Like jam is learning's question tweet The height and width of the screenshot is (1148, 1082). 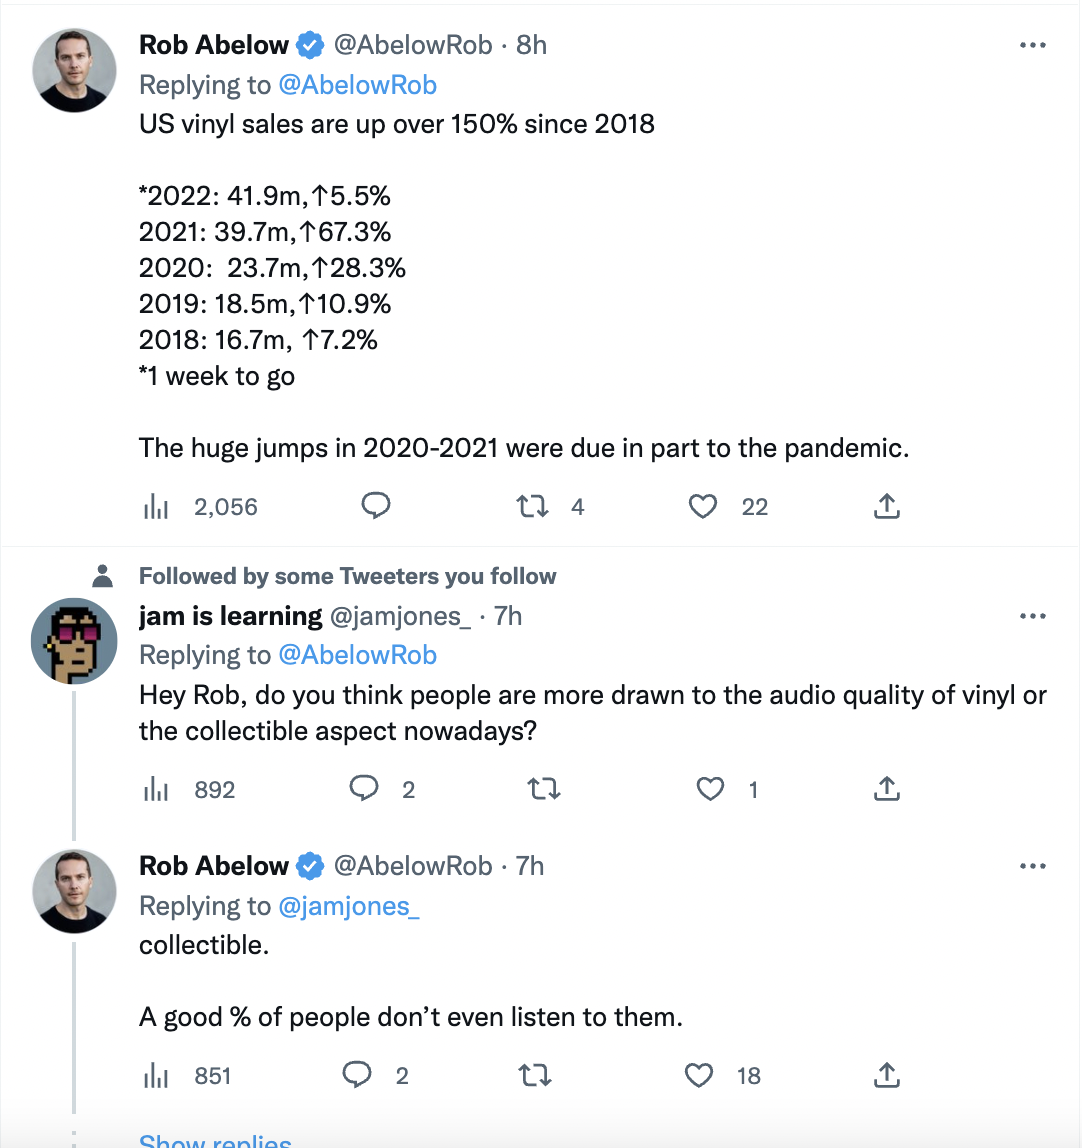point(710,789)
